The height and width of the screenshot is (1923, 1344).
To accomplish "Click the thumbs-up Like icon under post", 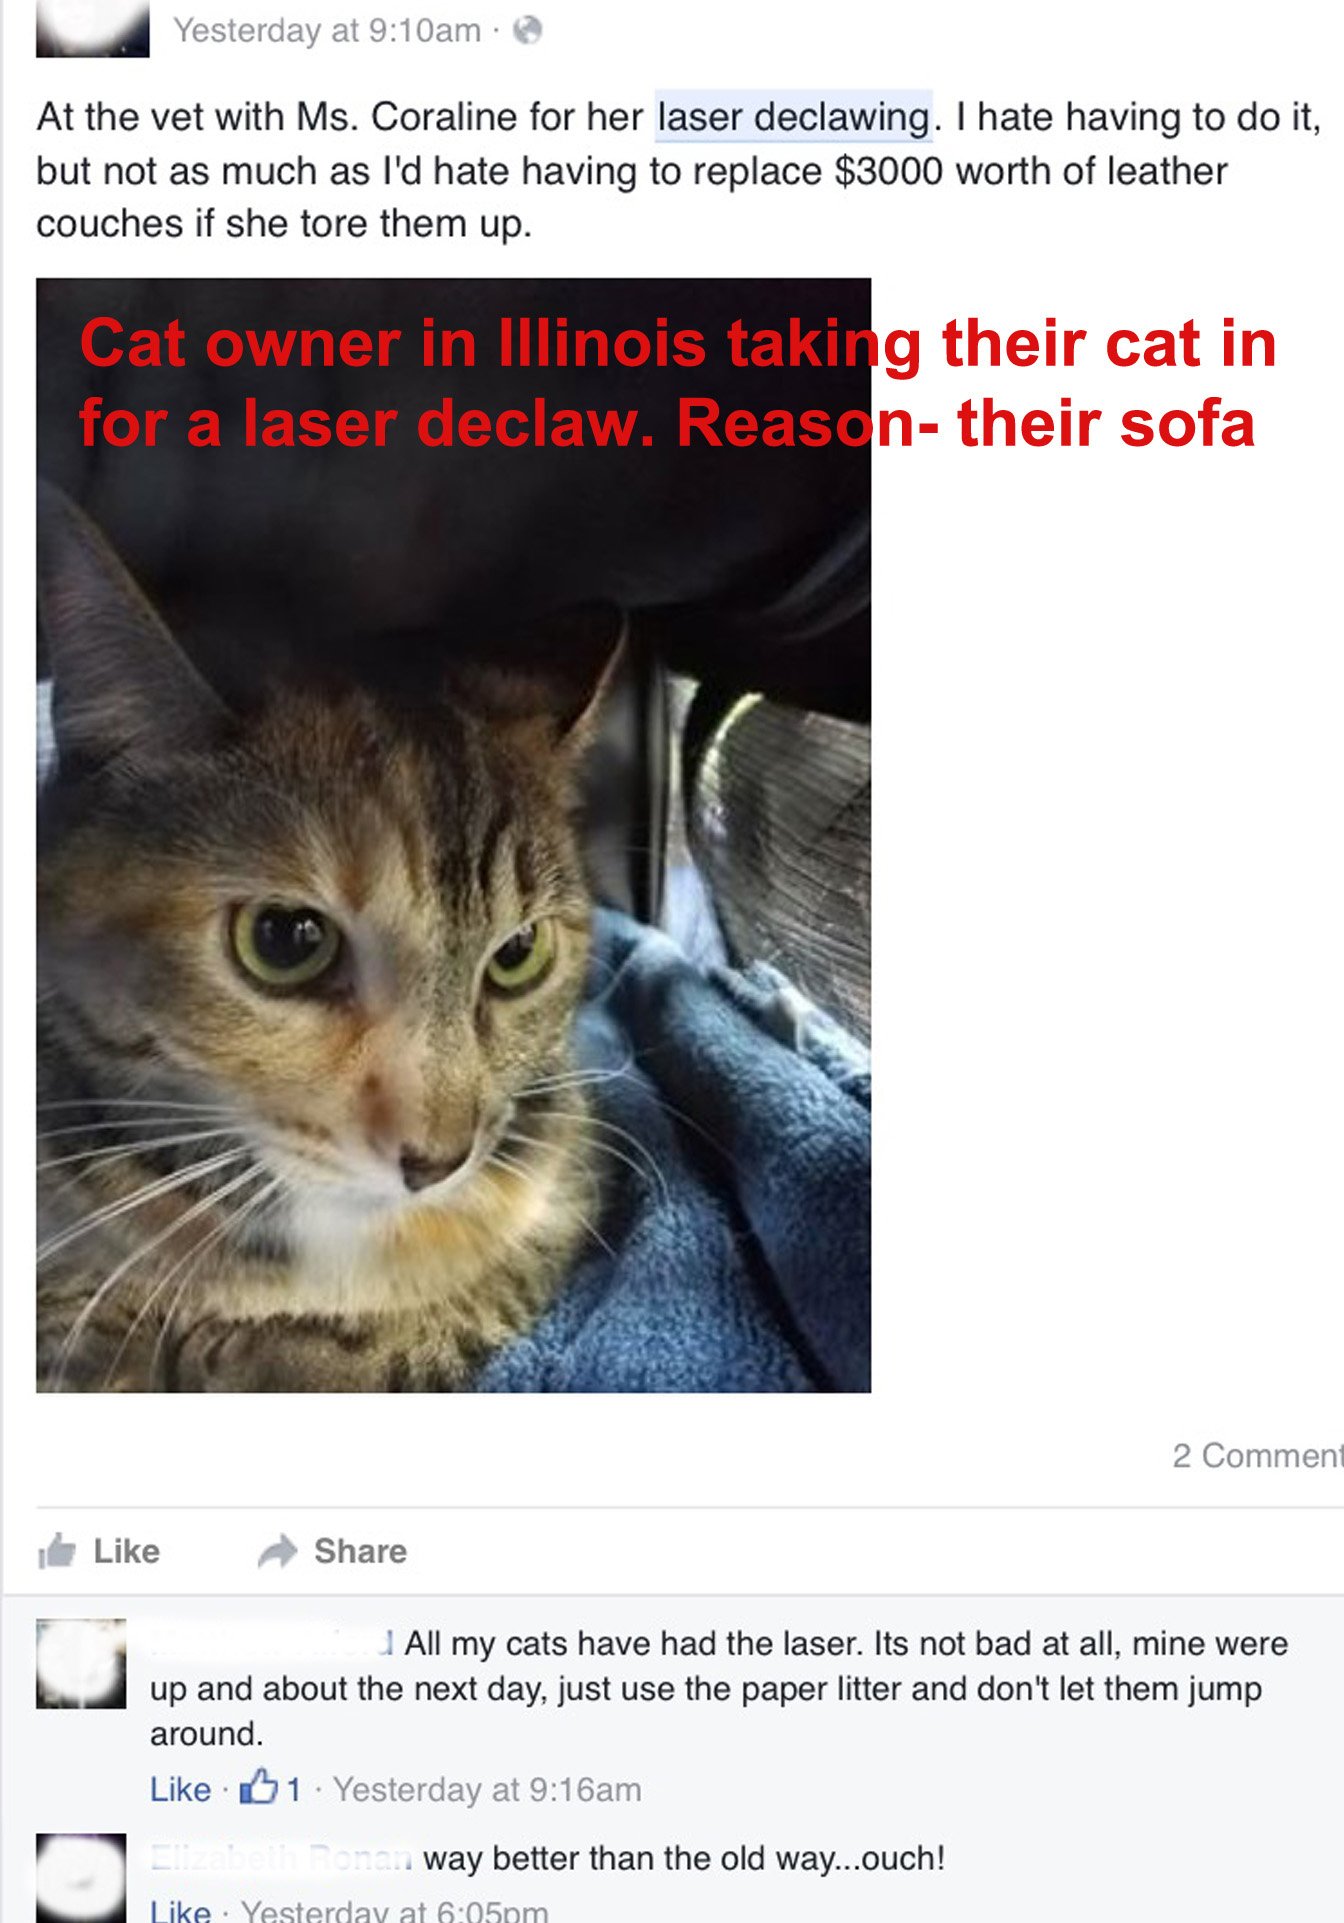I will tap(57, 1550).
